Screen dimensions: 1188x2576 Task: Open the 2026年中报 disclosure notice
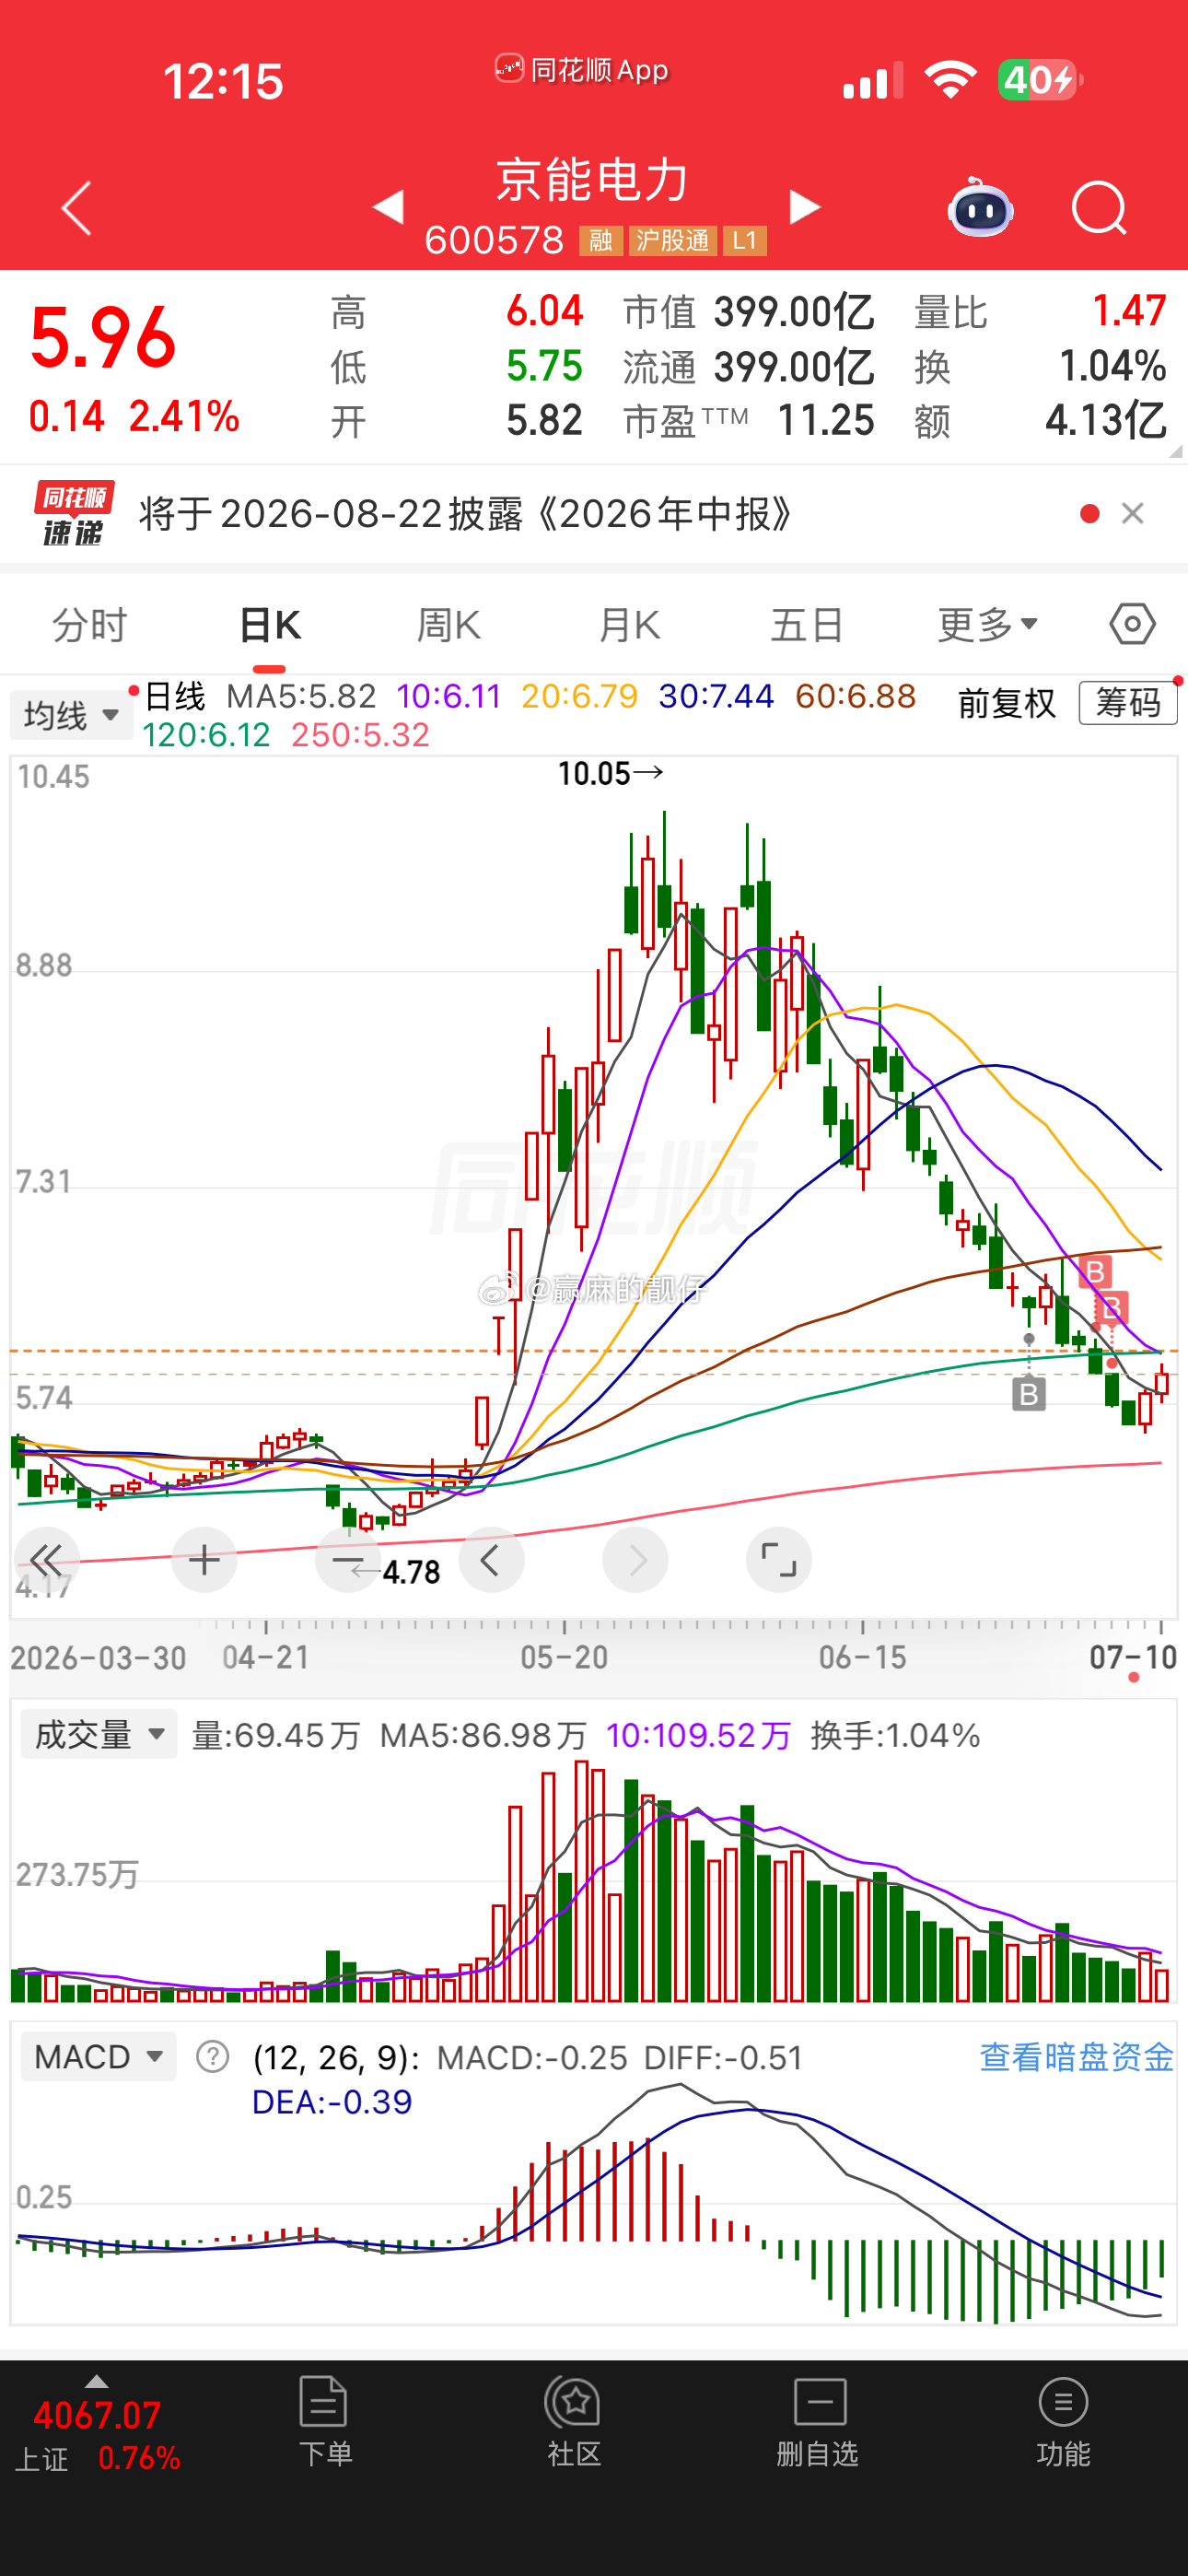[x=466, y=514]
